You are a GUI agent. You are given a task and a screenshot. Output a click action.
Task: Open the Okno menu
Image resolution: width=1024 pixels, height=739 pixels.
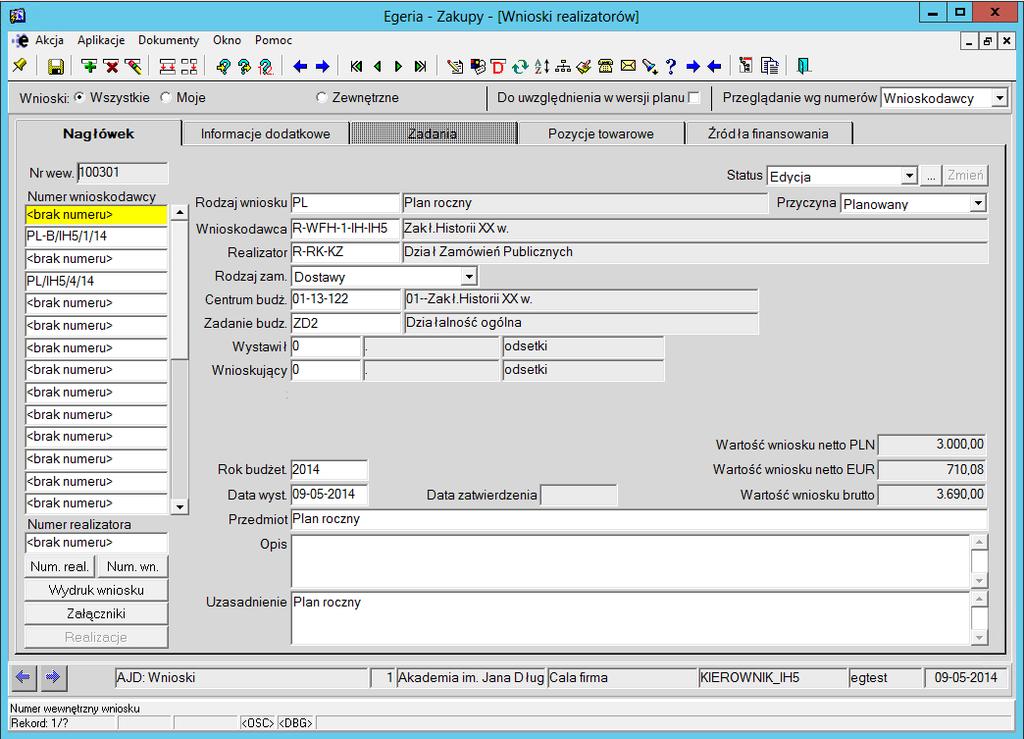click(227, 40)
